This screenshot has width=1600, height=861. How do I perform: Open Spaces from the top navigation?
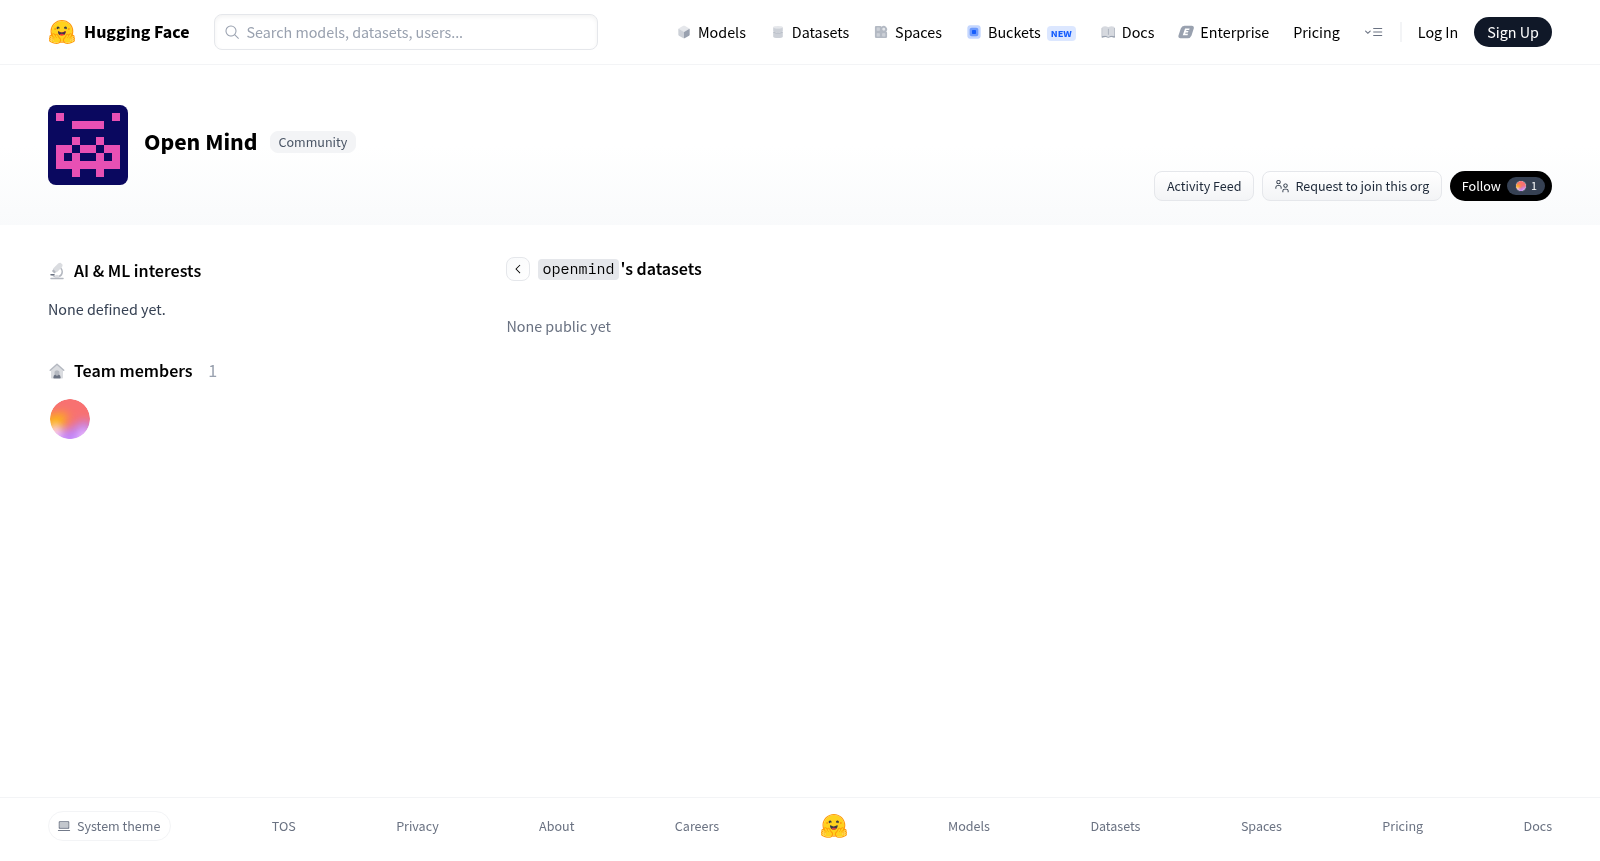pos(908,32)
